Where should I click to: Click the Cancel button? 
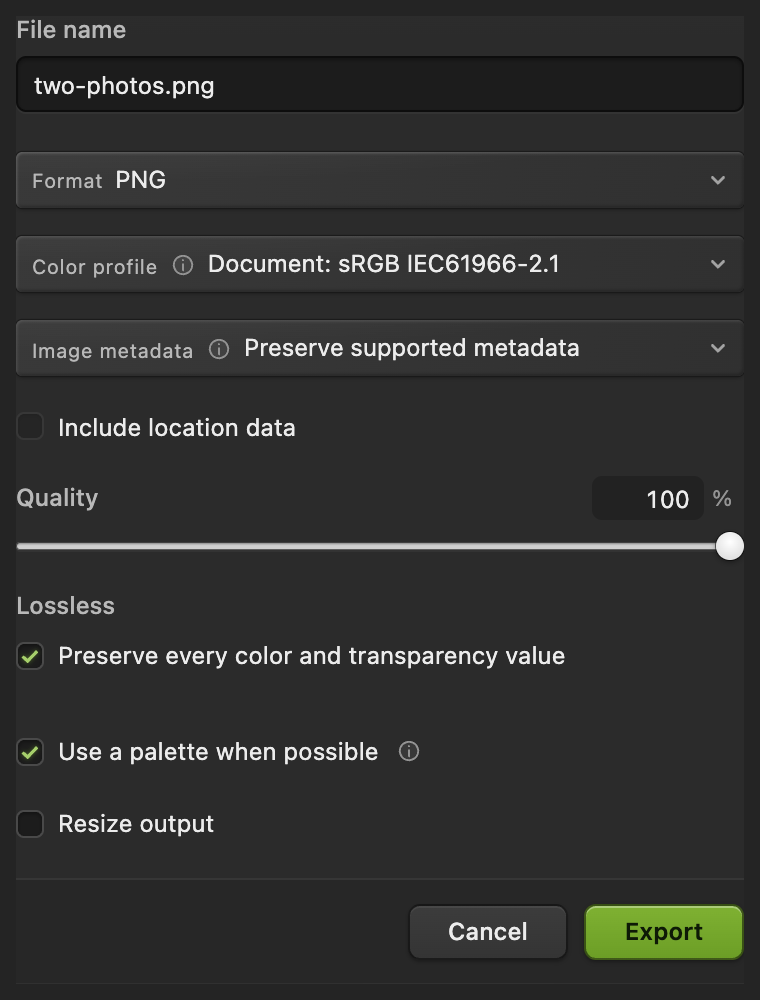(x=488, y=932)
